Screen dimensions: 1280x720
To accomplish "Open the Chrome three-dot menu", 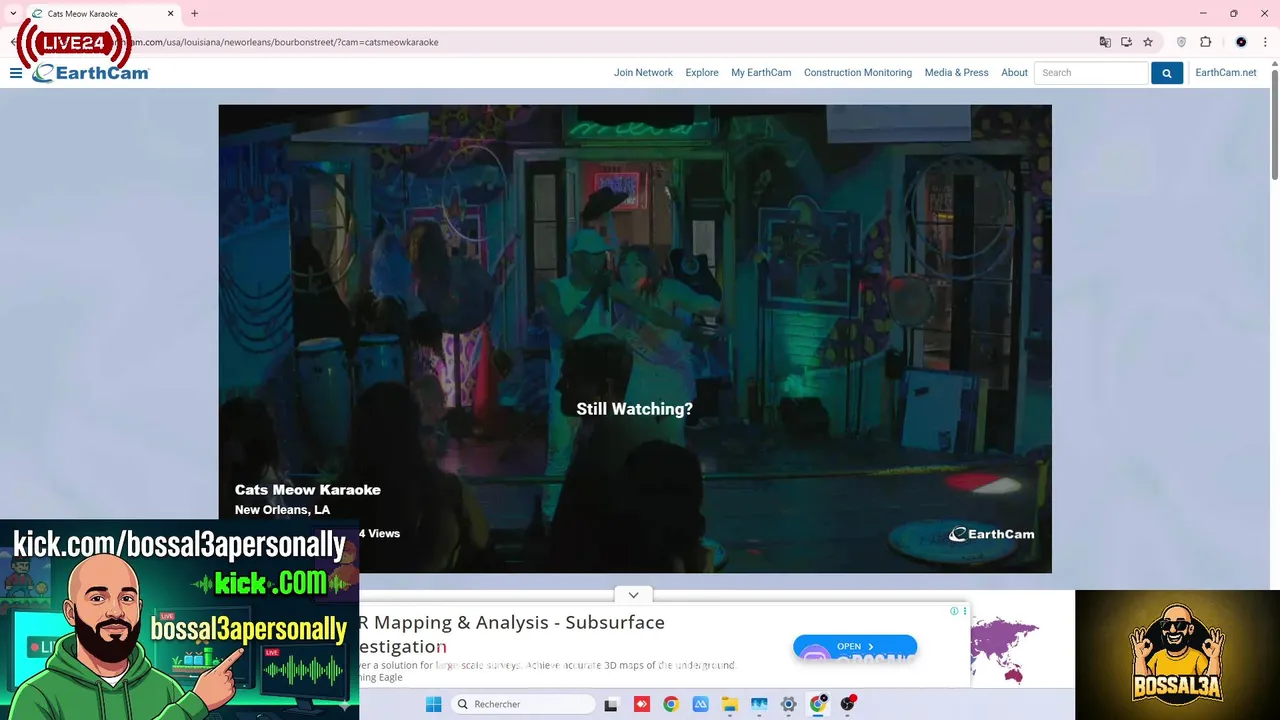I will click(x=1266, y=42).
